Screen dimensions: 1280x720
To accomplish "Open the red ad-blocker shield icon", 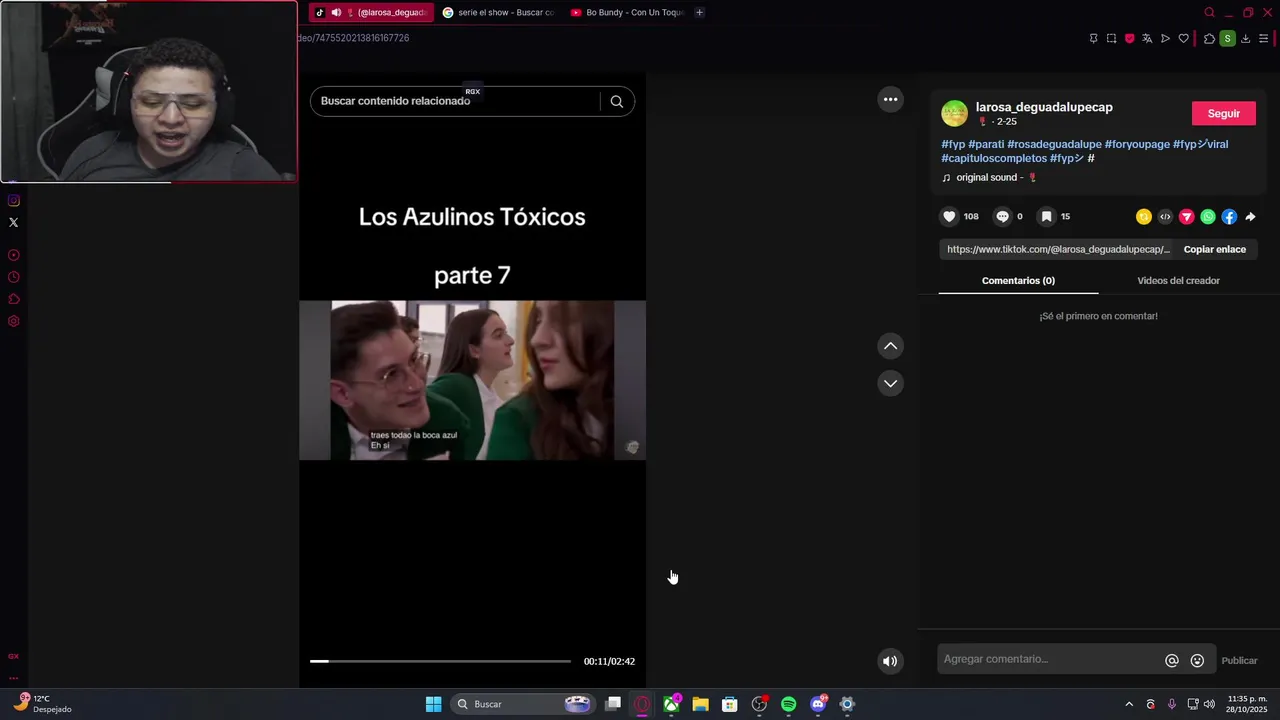I will point(1130,39).
